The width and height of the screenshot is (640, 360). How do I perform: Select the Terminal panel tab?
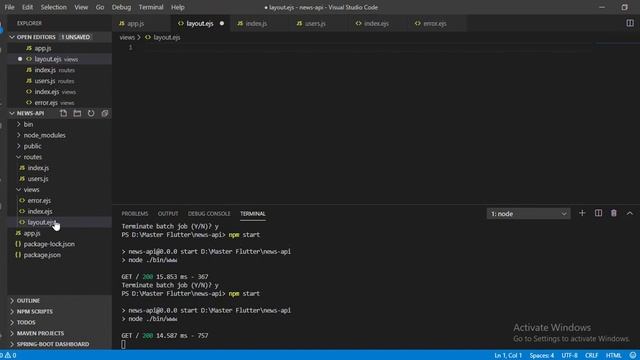click(253, 214)
